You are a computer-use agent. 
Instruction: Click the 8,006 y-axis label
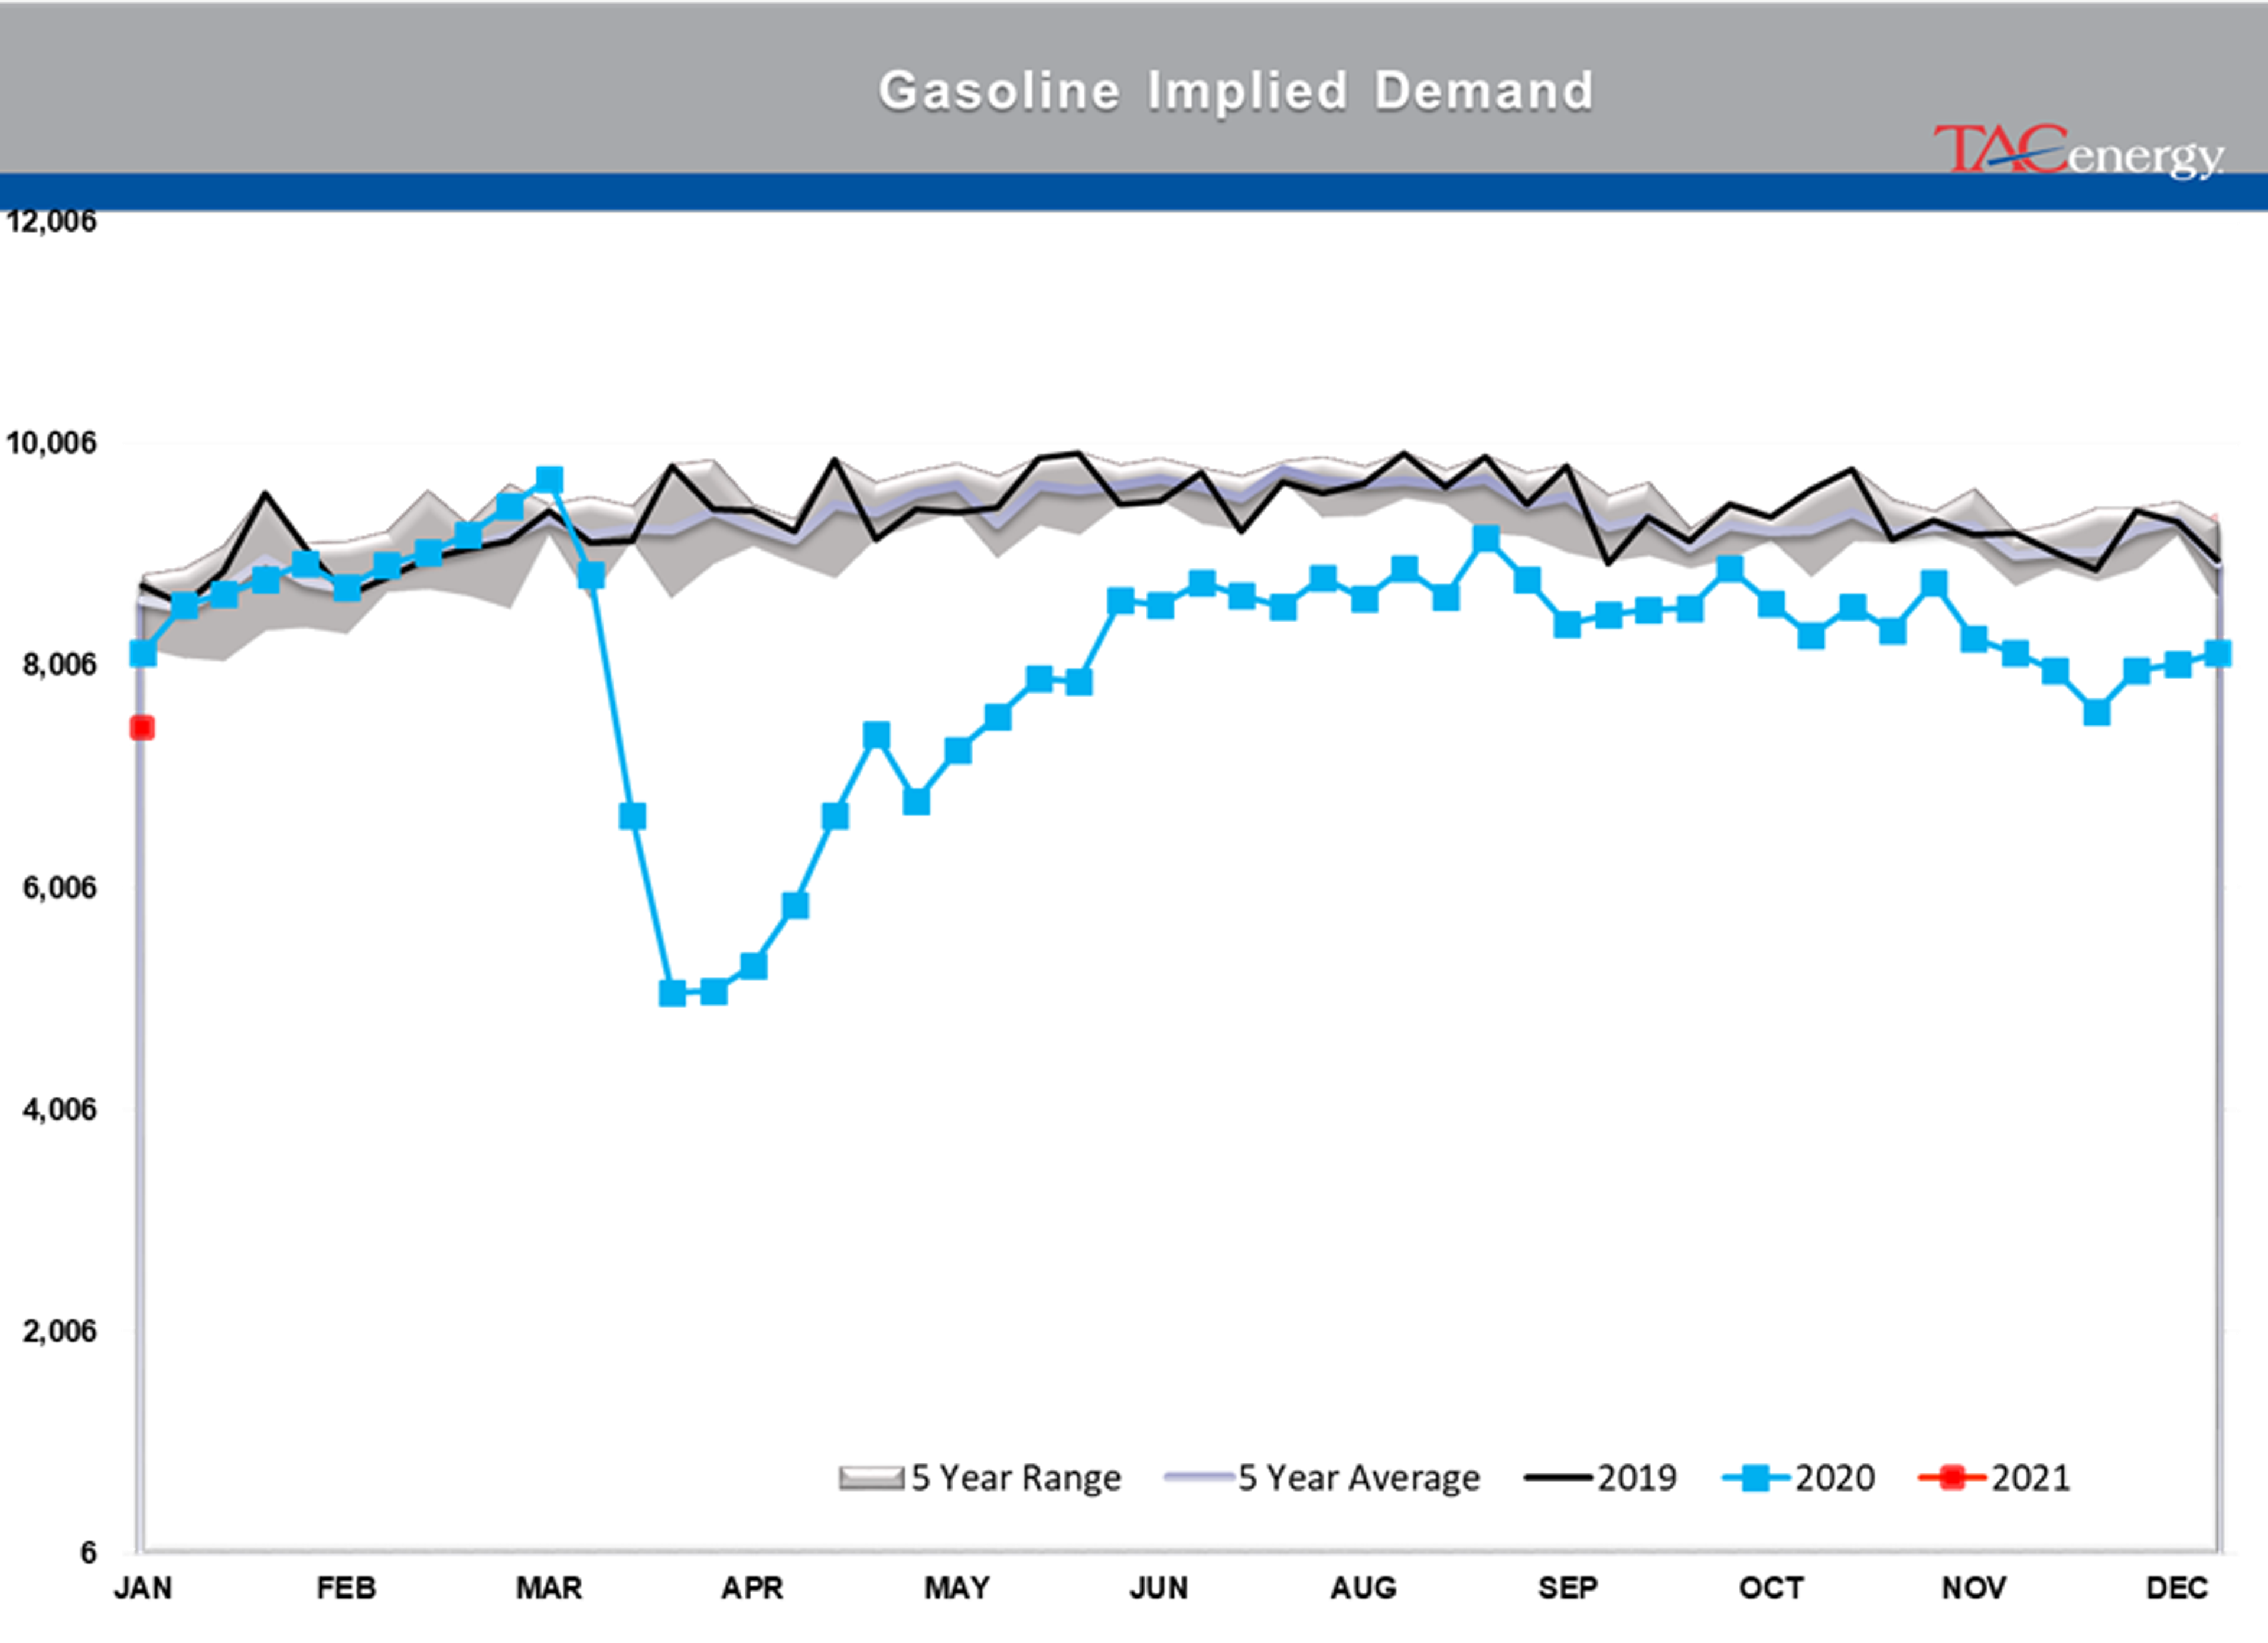click(x=60, y=664)
